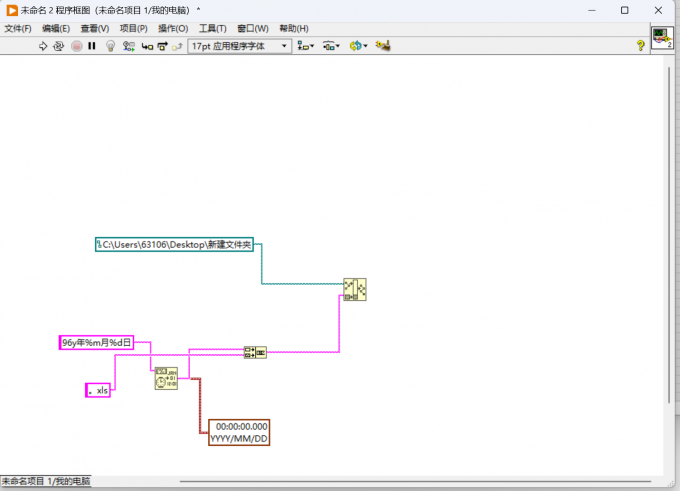Click the vertical scrollbar of the diagram
Image resolution: width=680 pixels, height=491 pixels.
(x=670, y=234)
